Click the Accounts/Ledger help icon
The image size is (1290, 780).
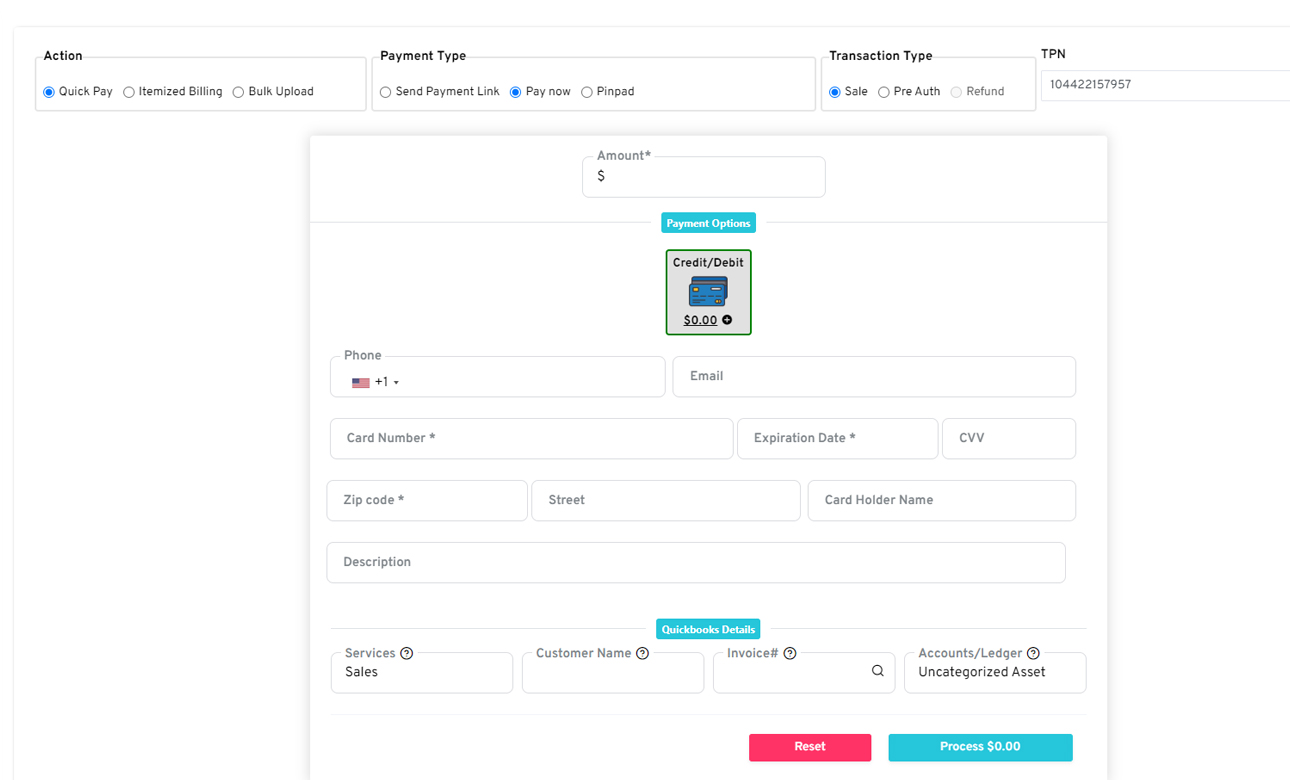click(x=1034, y=654)
